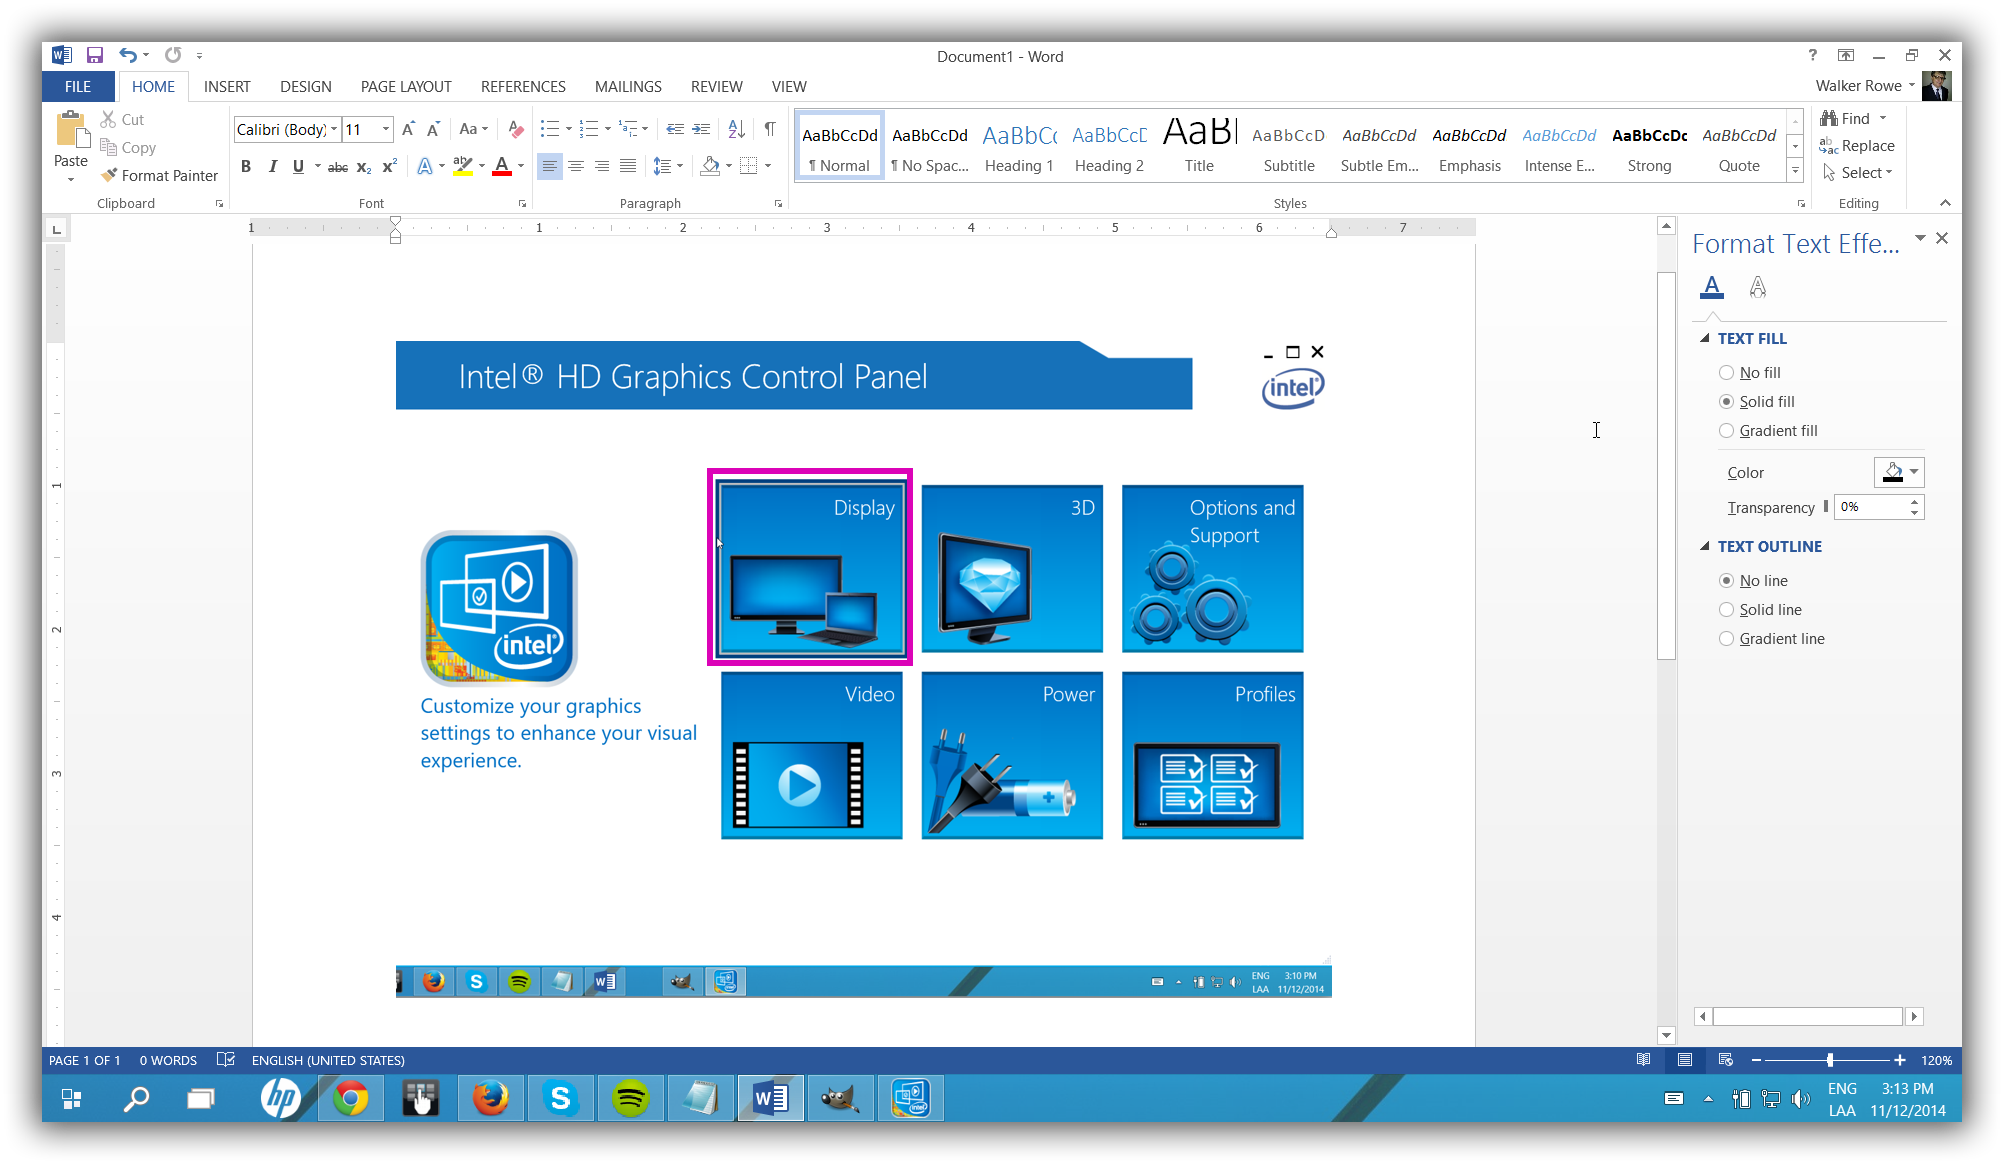Click the inserted Intel control panel image
This screenshot has height=1164, width=2004.
863,669
